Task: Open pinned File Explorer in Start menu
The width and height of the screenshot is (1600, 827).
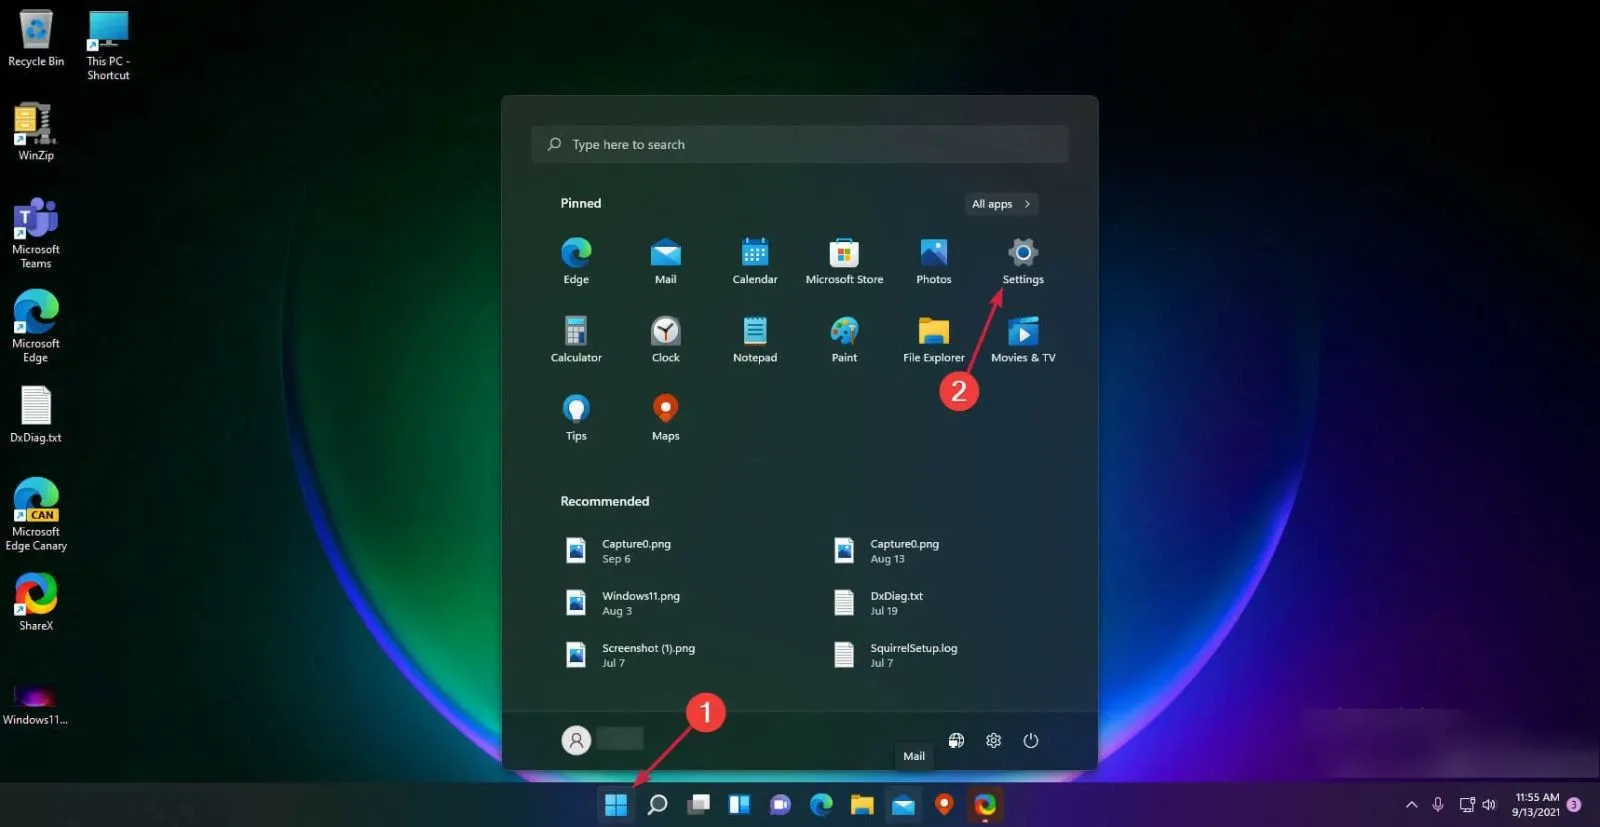Action: (933, 339)
